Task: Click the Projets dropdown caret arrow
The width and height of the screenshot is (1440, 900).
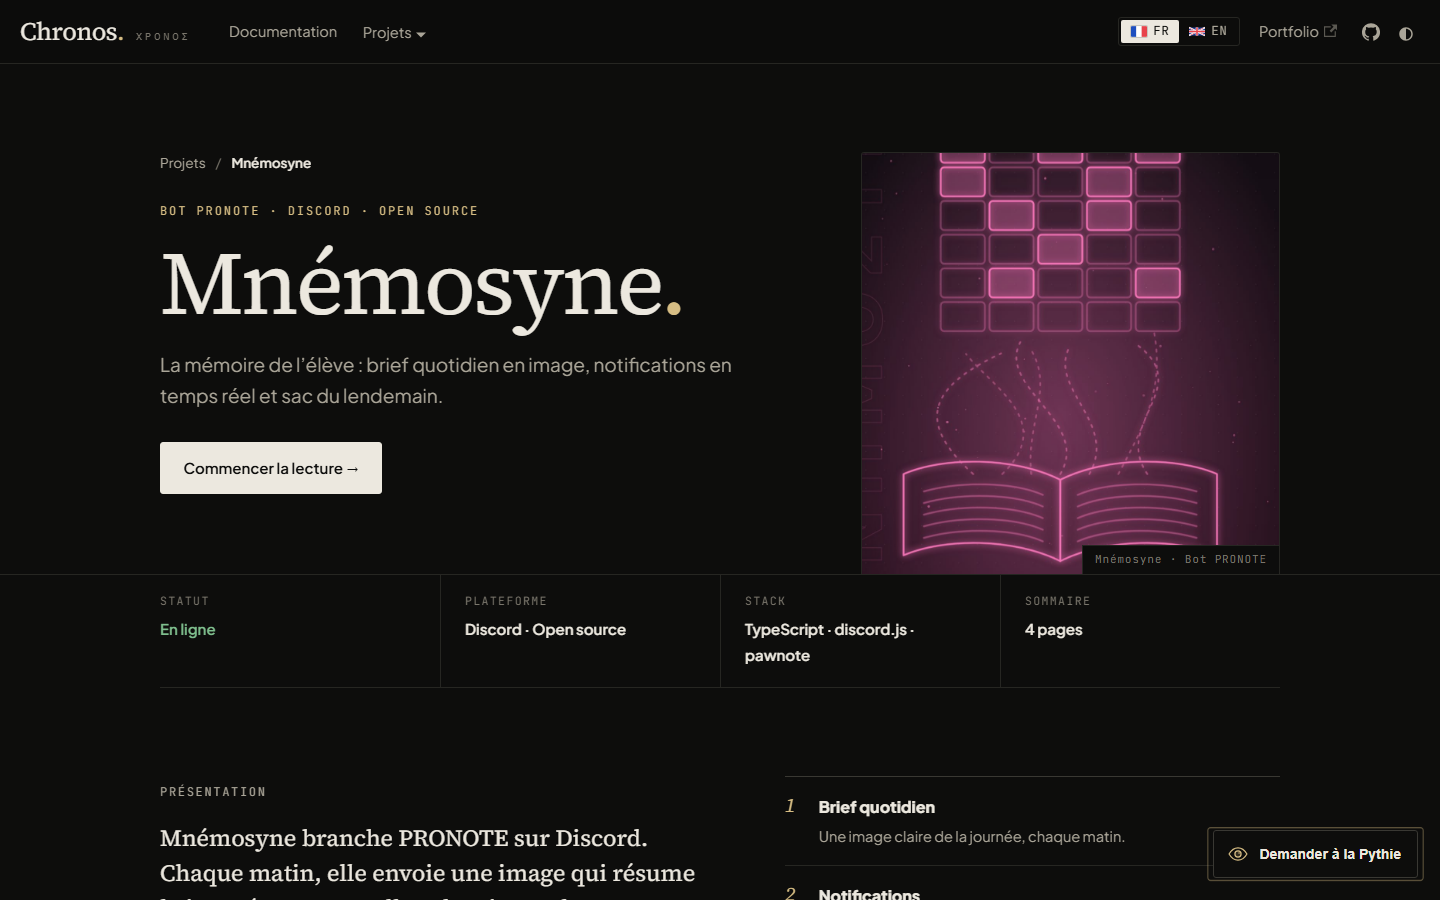Action: pyautogui.click(x=421, y=34)
